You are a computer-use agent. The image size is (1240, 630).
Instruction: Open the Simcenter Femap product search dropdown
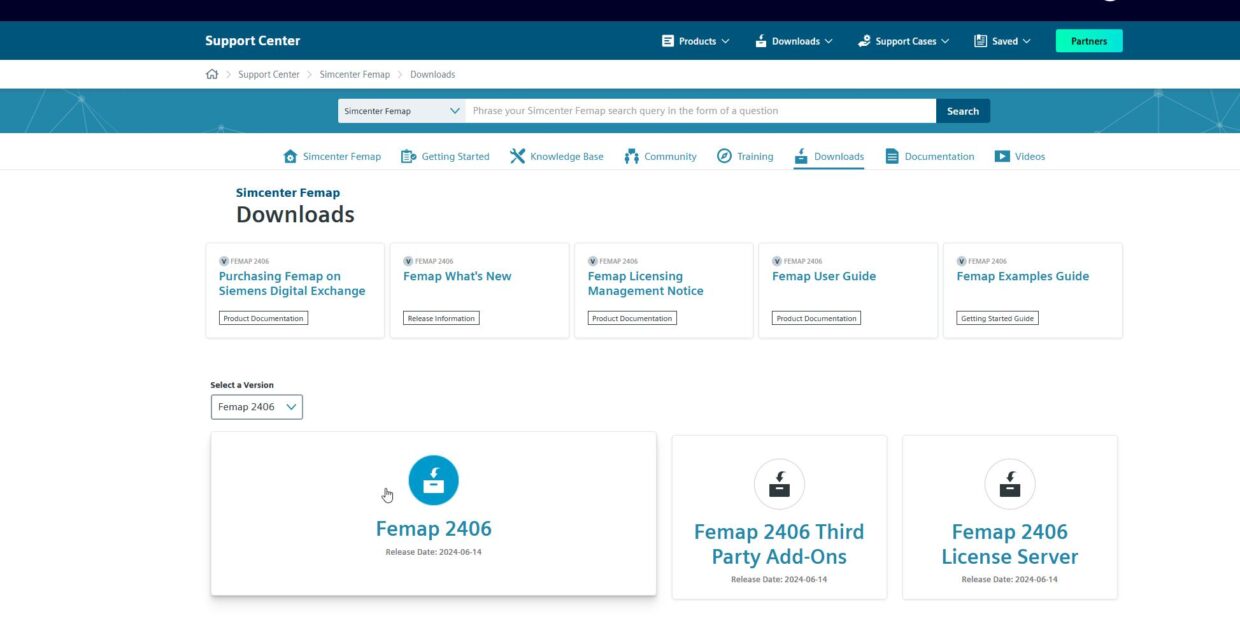point(401,111)
